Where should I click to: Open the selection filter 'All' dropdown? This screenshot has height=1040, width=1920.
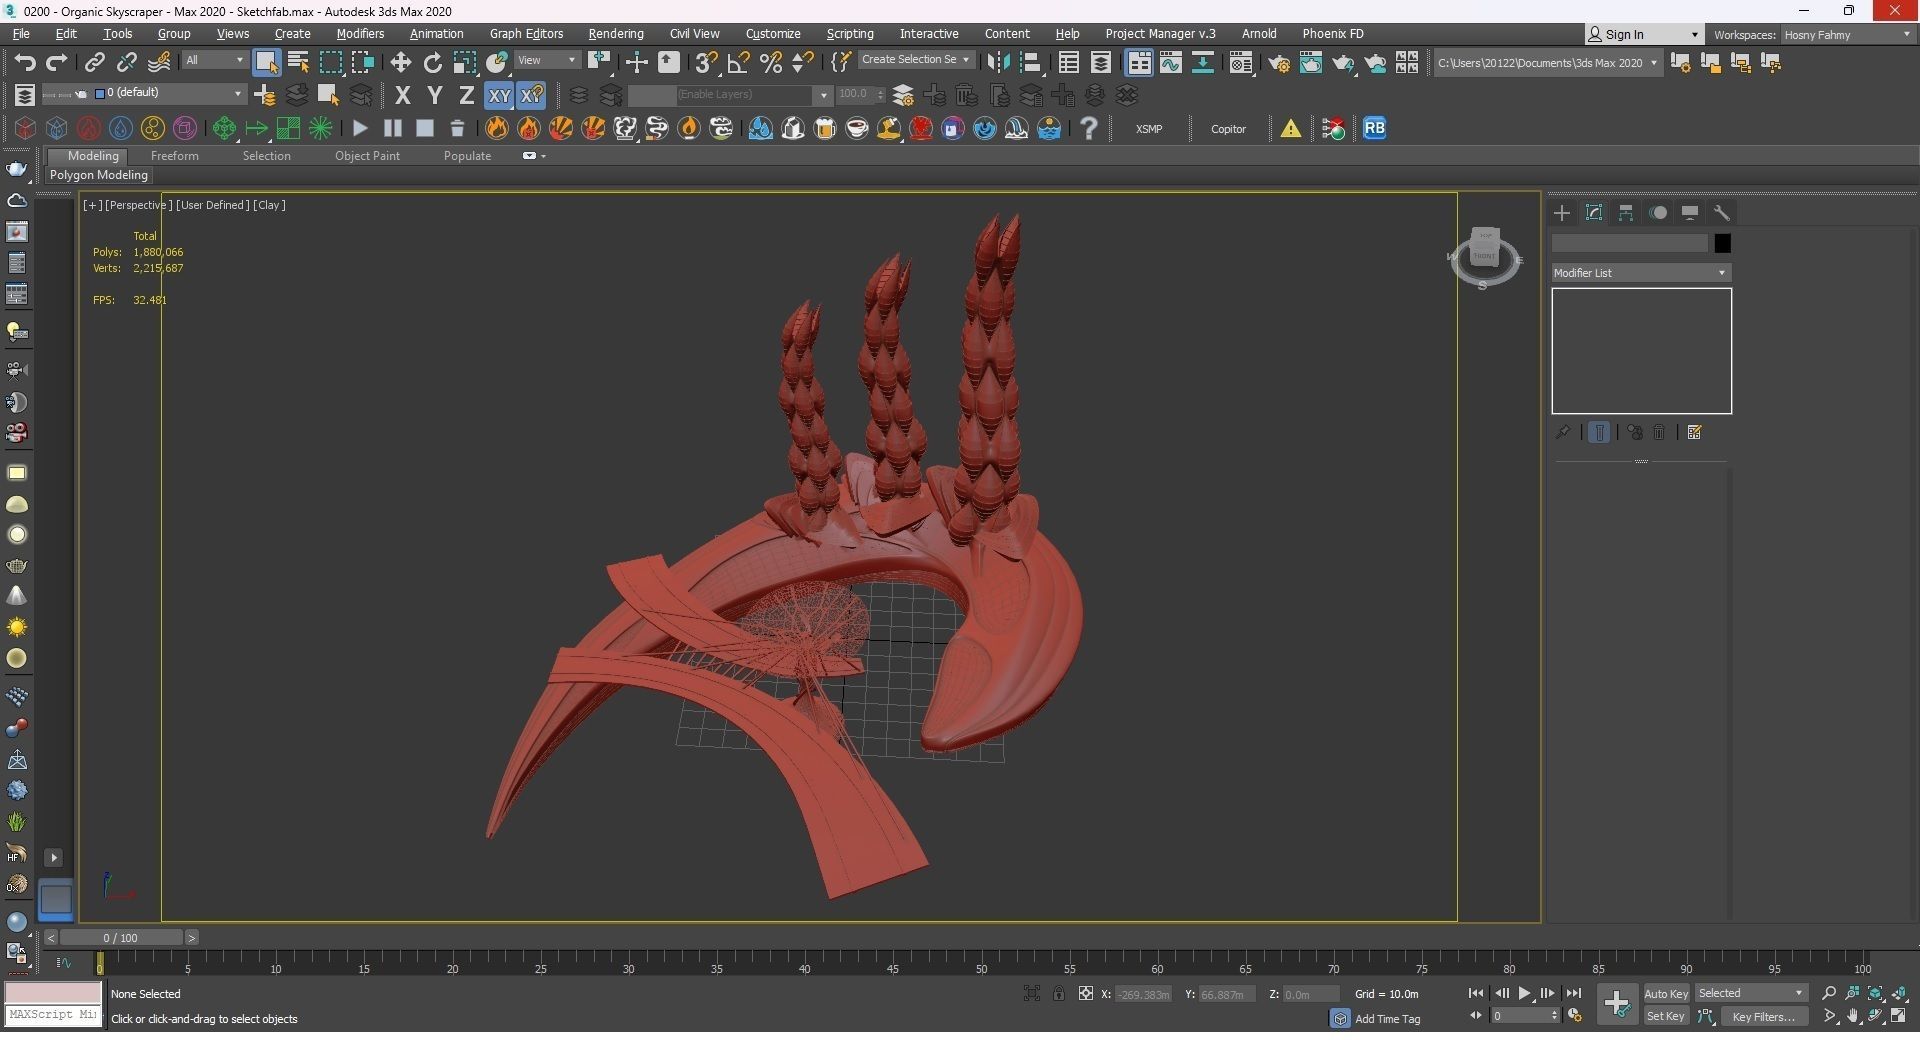click(x=214, y=61)
